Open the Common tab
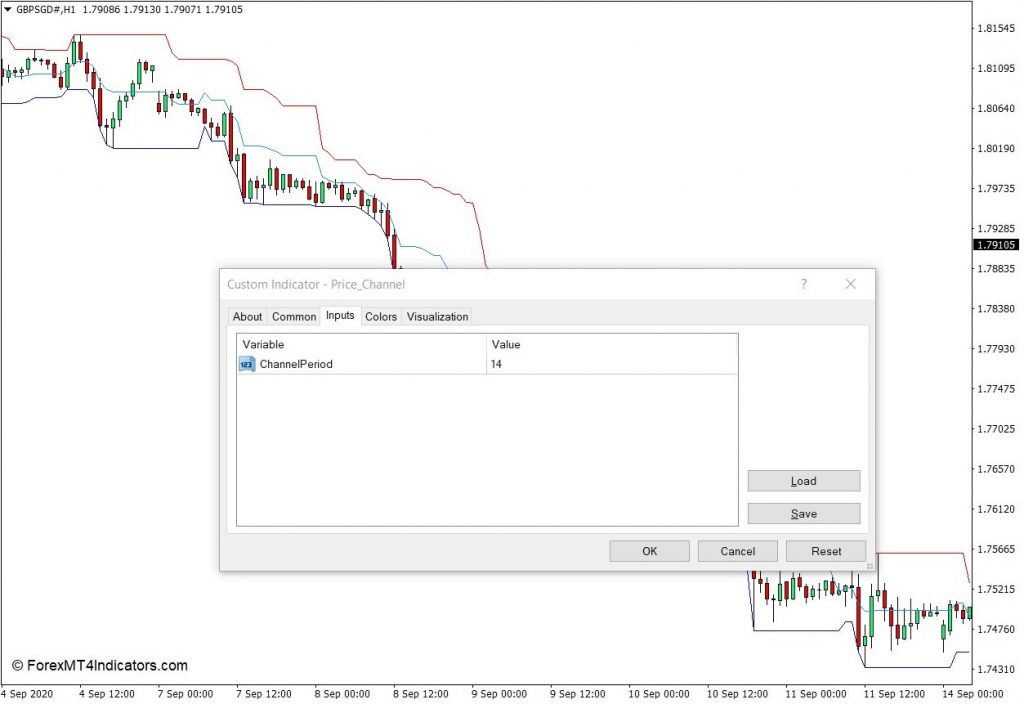The height and width of the screenshot is (704, 1024). click(x=294, y=317)
